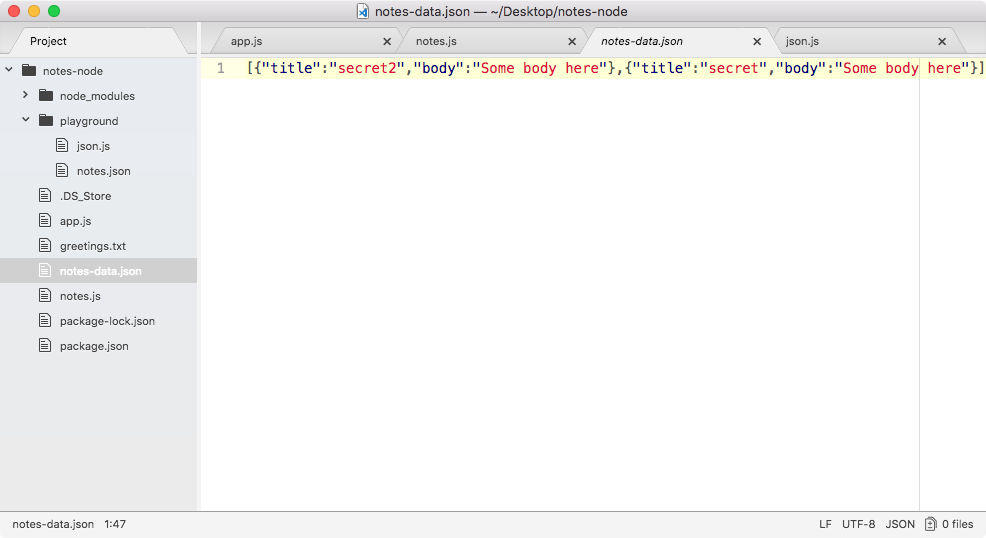Open the LF line ending selector

pyautogui.click(x=825, y=524)
